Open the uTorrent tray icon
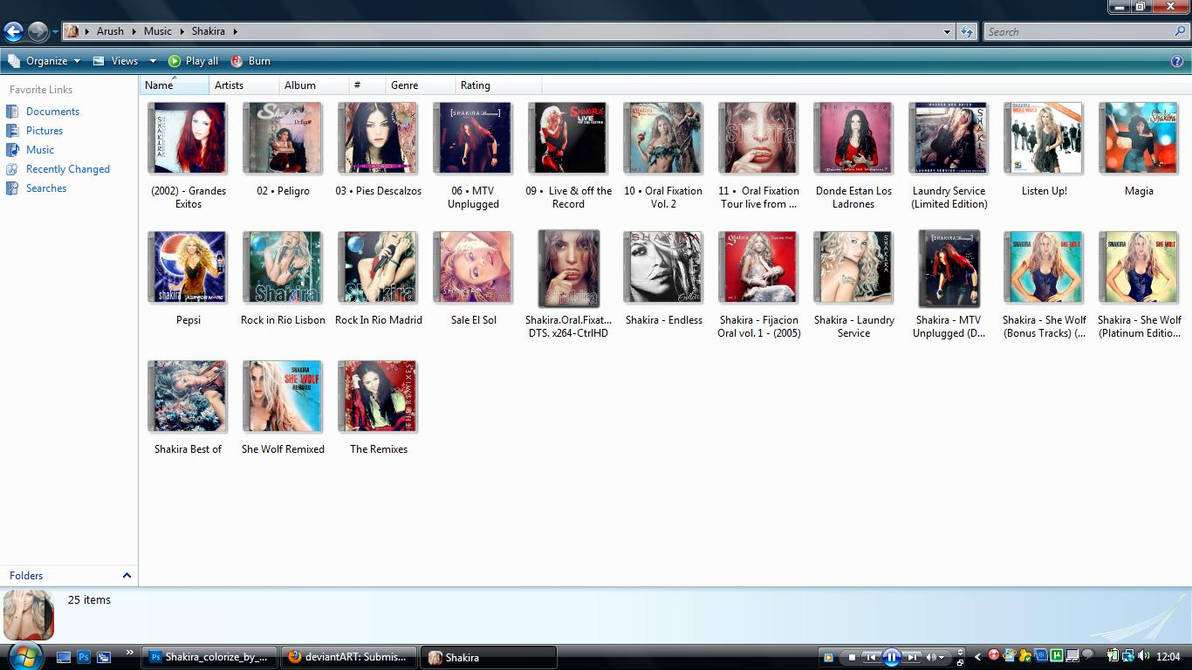Viewport: 1192px width, 670px height. [x=1057, y=656]
